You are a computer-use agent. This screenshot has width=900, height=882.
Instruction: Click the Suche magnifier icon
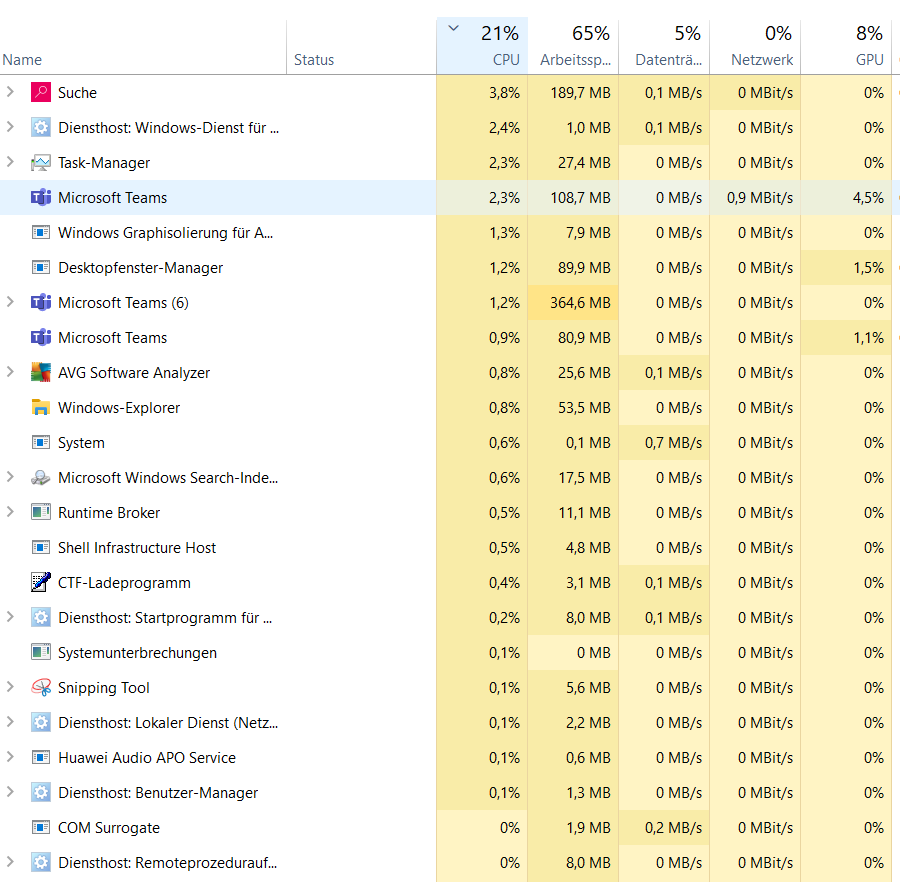[x=41, y=92]
